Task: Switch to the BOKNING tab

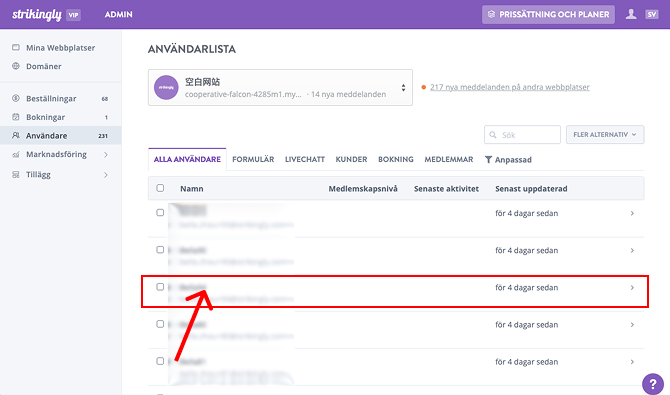Action: tap(396, 159)
